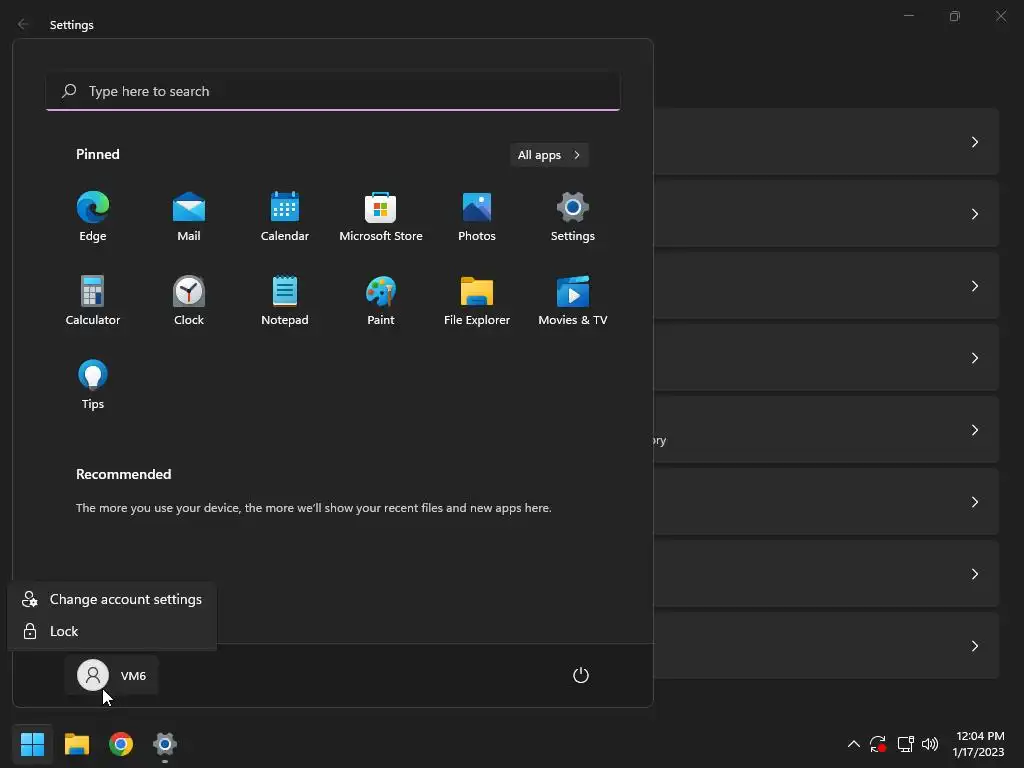1024x768 pixels.
Task: Open network status tray icon
Action: point(905,744)
